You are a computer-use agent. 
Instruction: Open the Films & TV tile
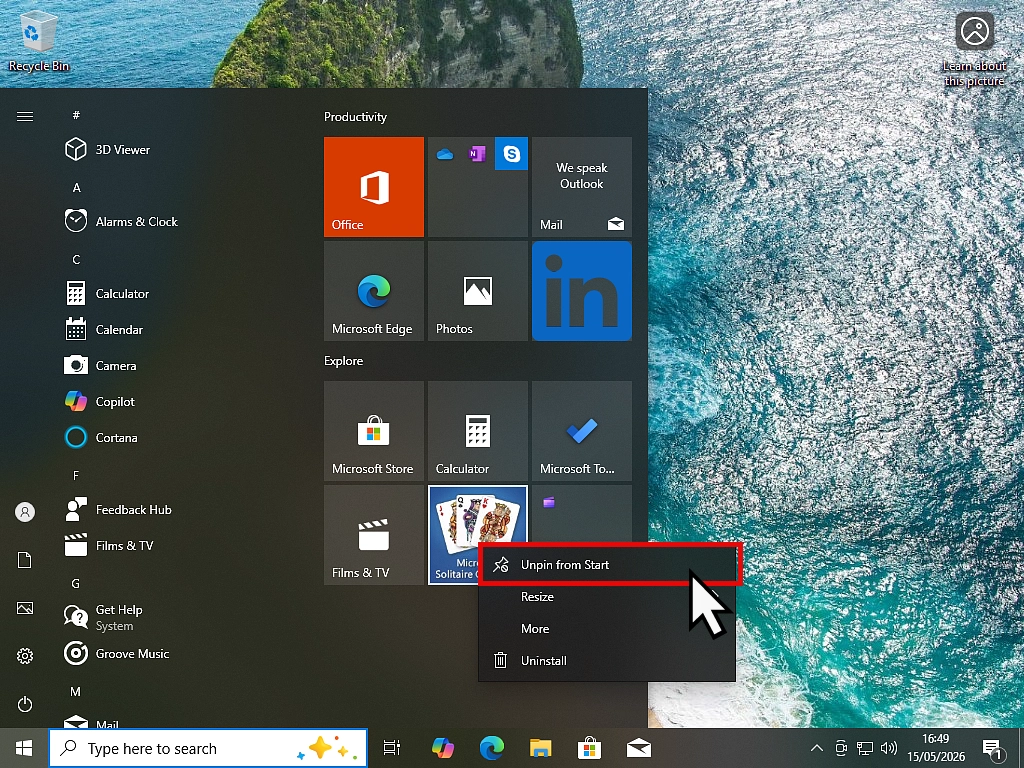pos(374,535)
